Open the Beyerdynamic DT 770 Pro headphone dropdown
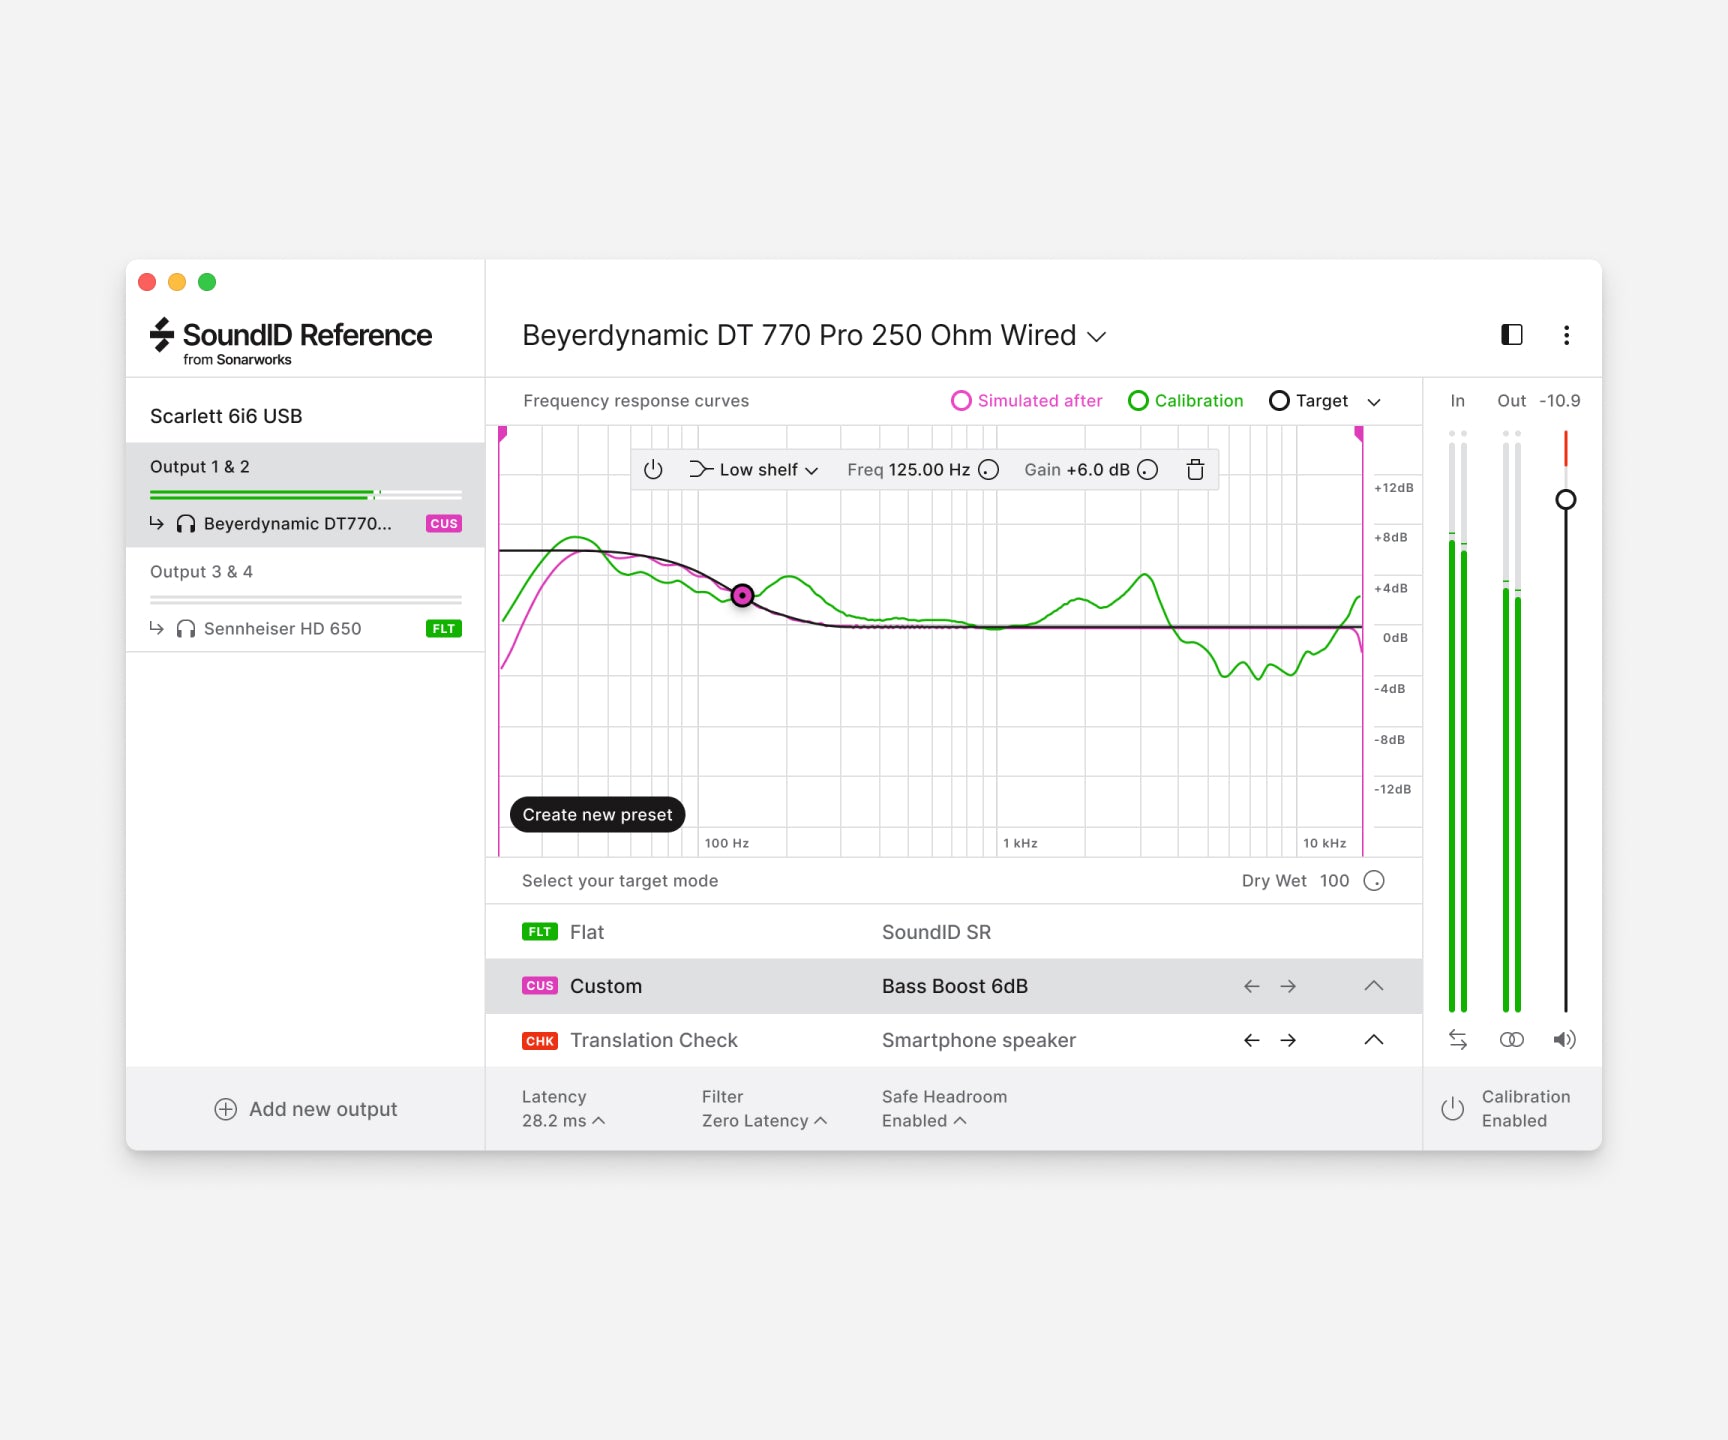 (1096, 336)
